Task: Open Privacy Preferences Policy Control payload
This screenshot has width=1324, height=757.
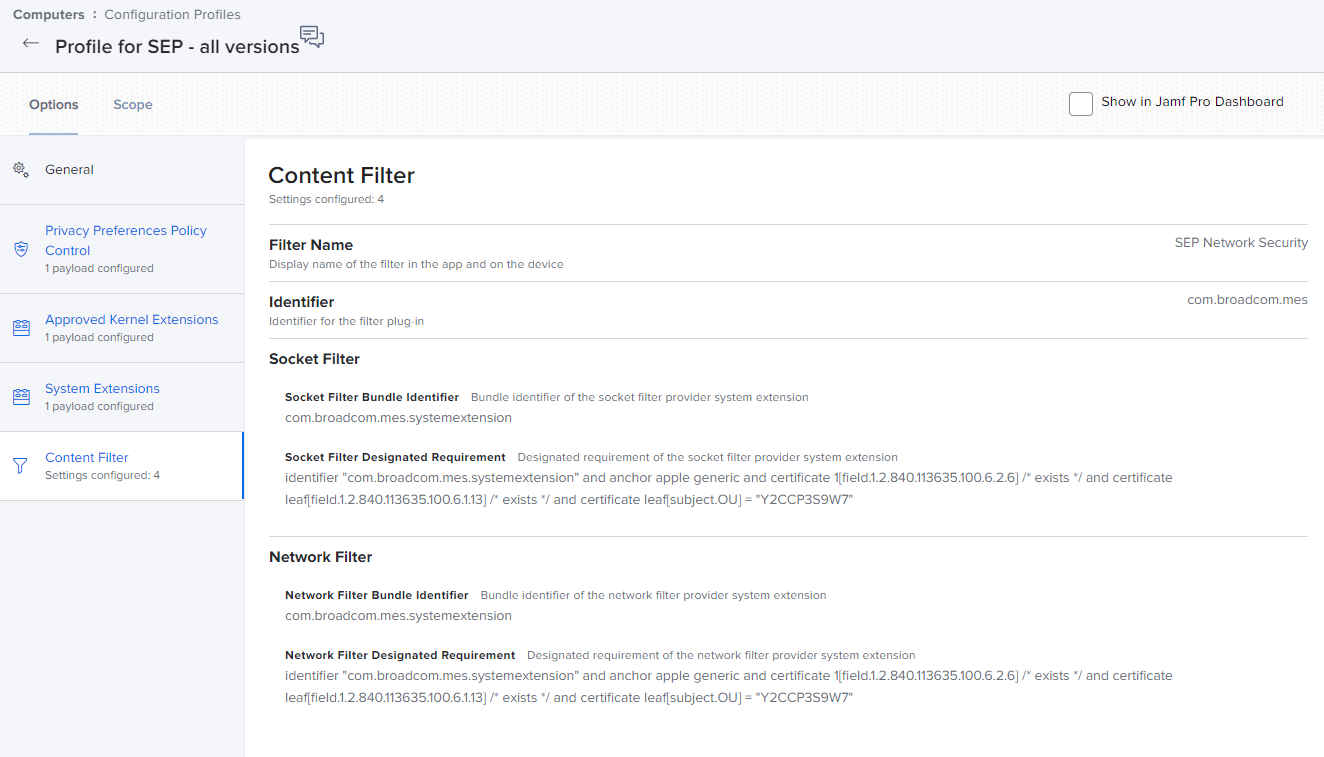Action: (x=126, y=240)
